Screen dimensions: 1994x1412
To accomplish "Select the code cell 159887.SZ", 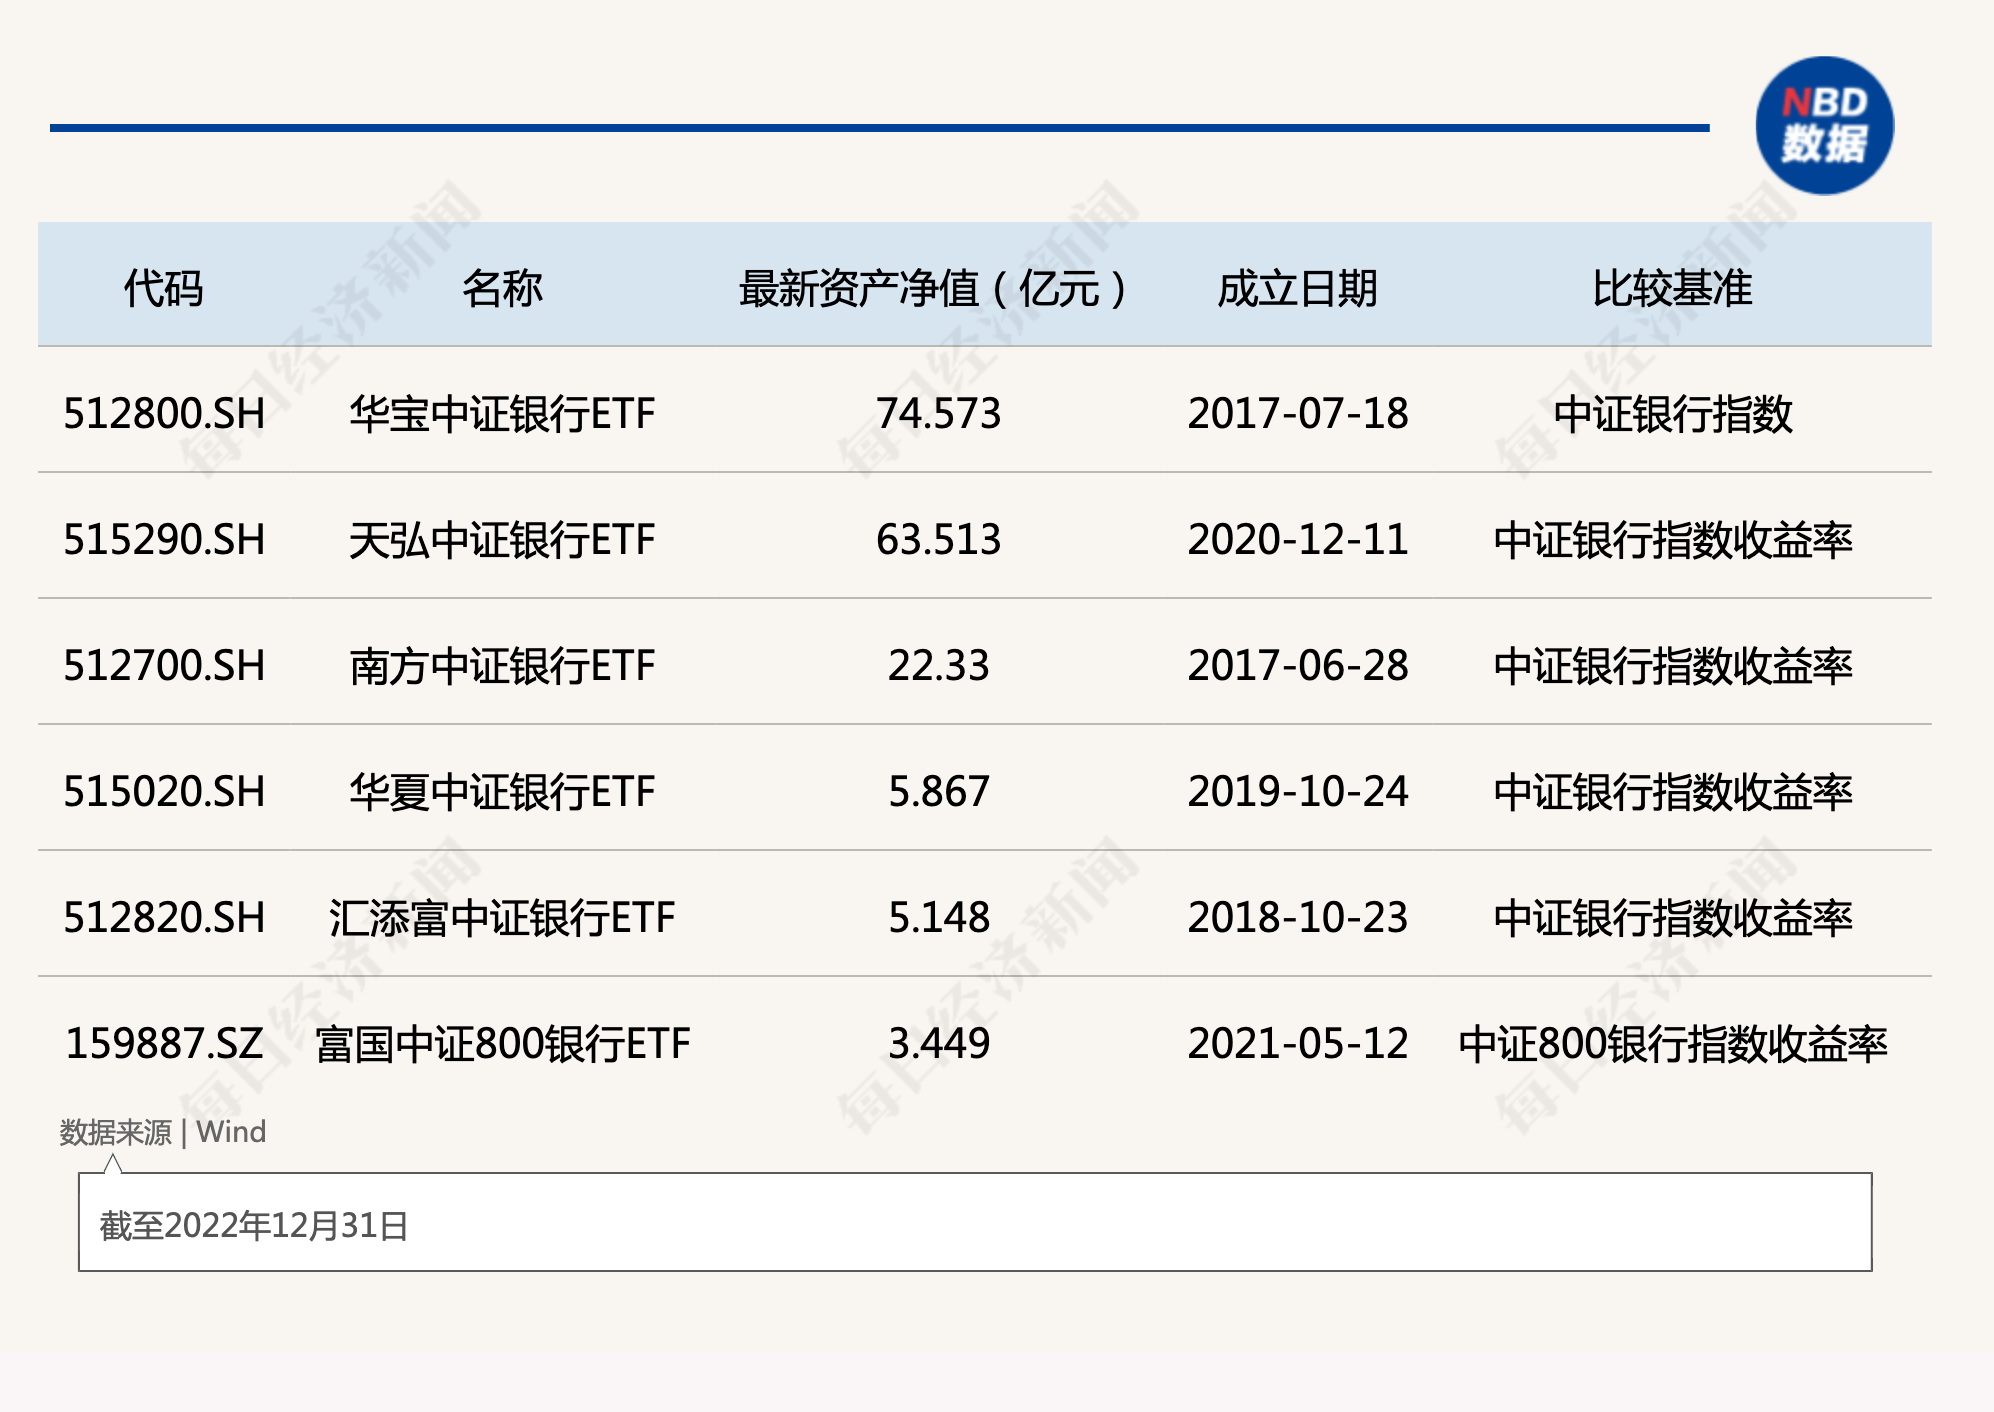I will [x=164, y=1043].
